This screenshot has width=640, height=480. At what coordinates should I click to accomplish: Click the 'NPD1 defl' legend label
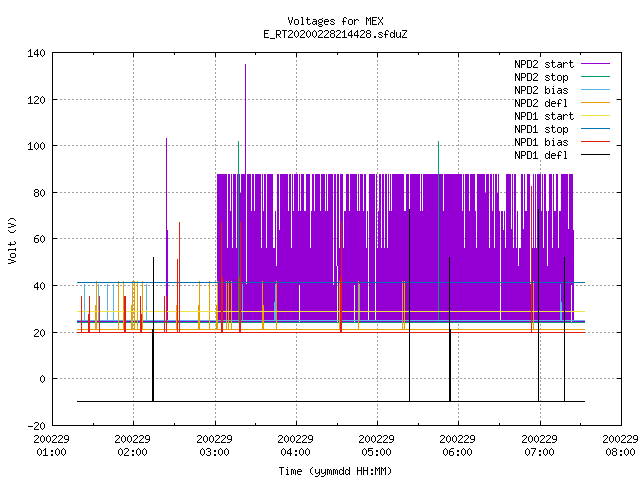coord(541,156)
